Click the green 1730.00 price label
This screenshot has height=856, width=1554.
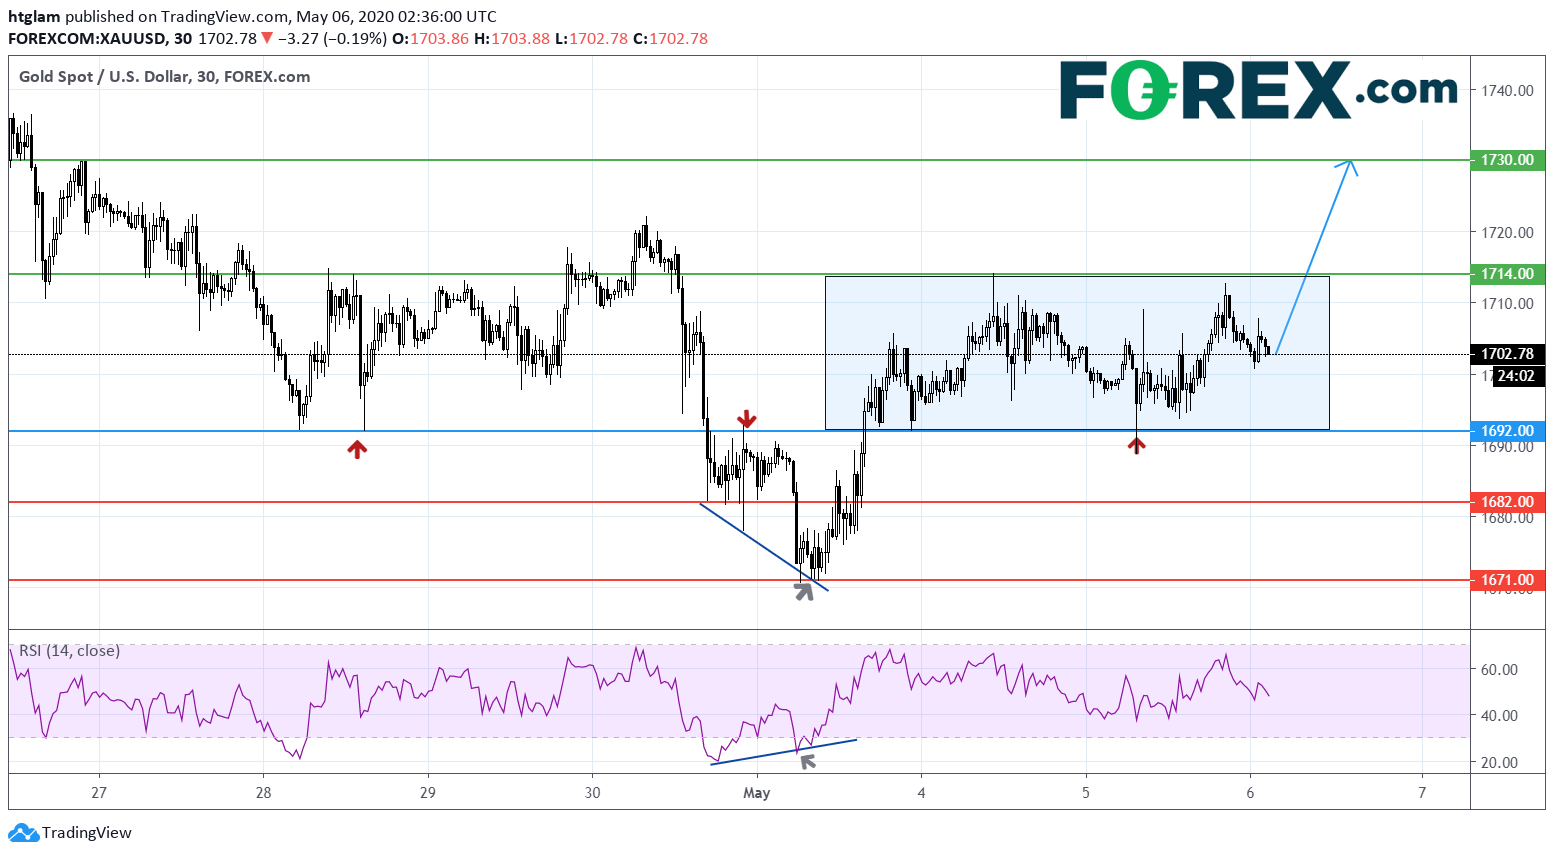[1508, 160]
